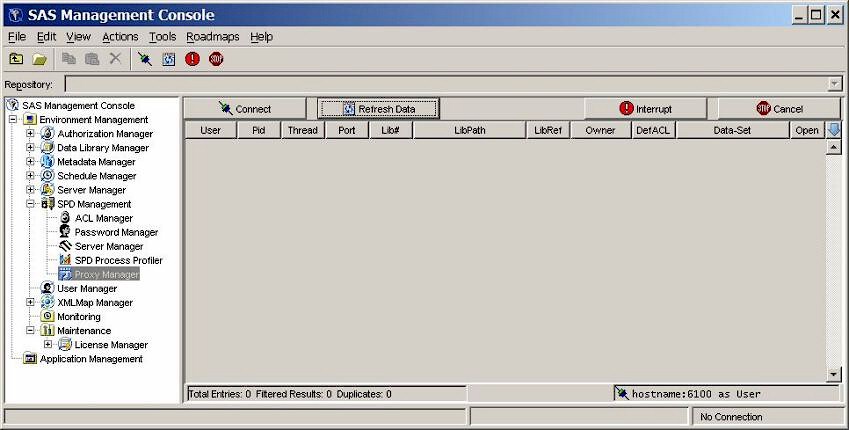The width and height of the screenshot is (849, 430).
Task: Open the Repository dropdown
Action: click(x=835, y=84)
